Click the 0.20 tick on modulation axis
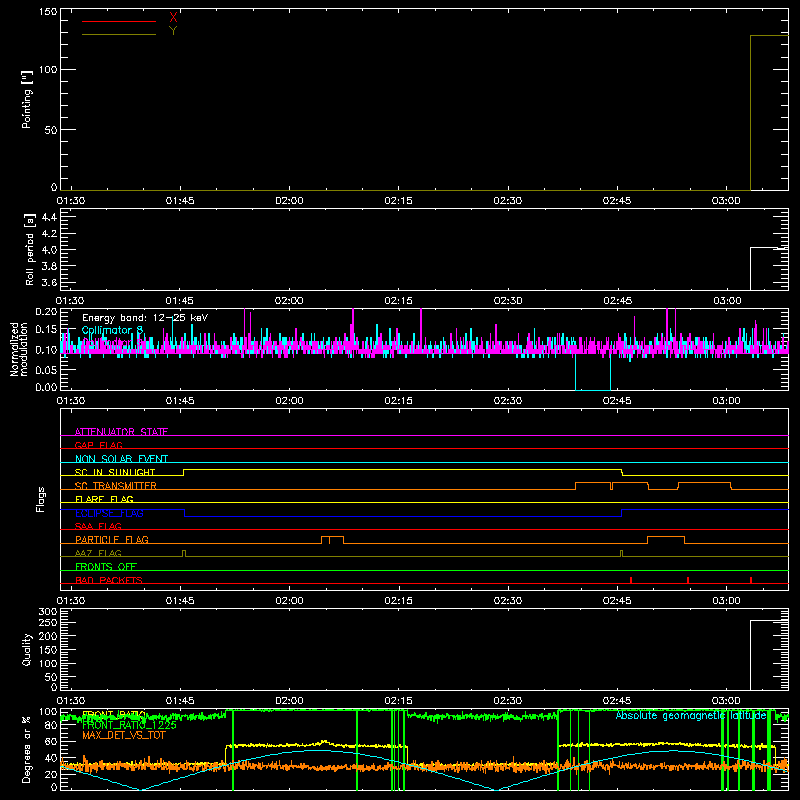The image size is (800, 800). pos(46,312)
